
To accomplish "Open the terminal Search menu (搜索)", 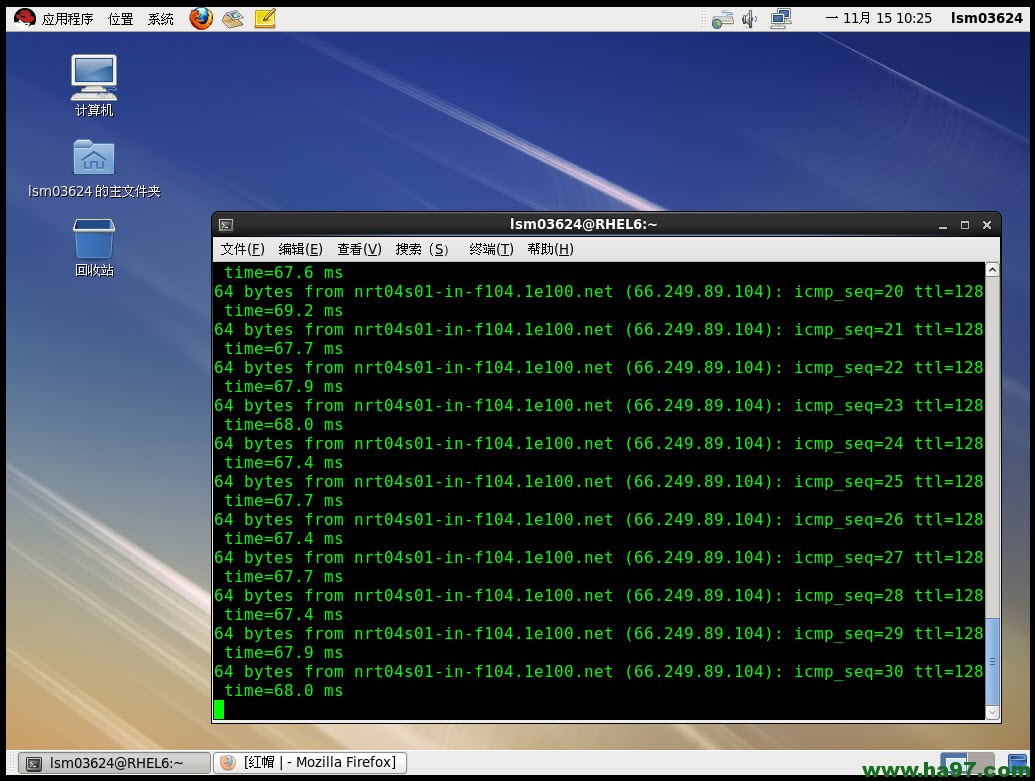I will [x=422, y=249].
